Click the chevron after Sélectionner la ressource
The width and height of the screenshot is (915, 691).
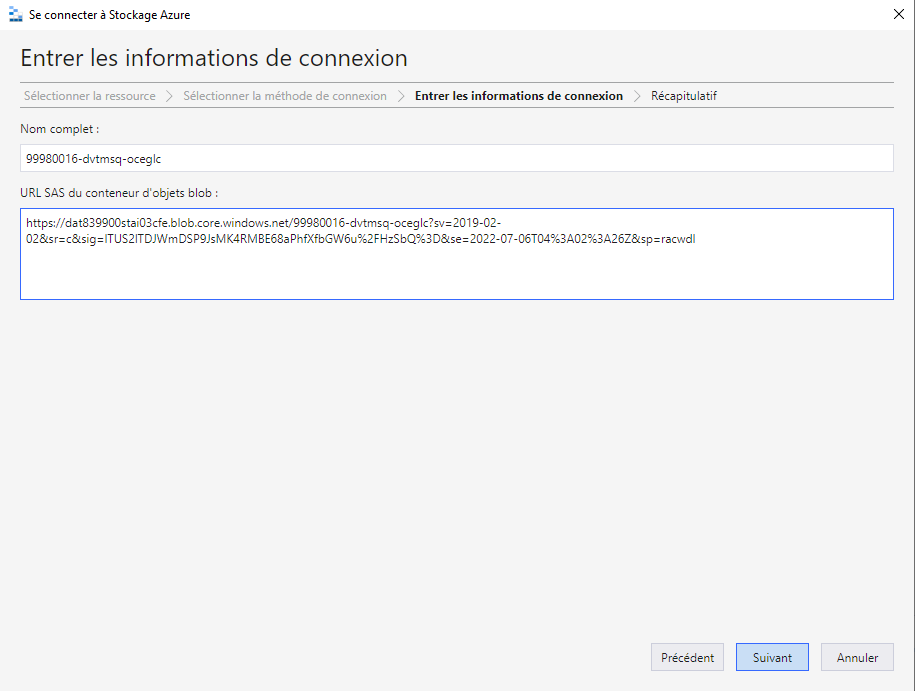click(x=169, y=96)
